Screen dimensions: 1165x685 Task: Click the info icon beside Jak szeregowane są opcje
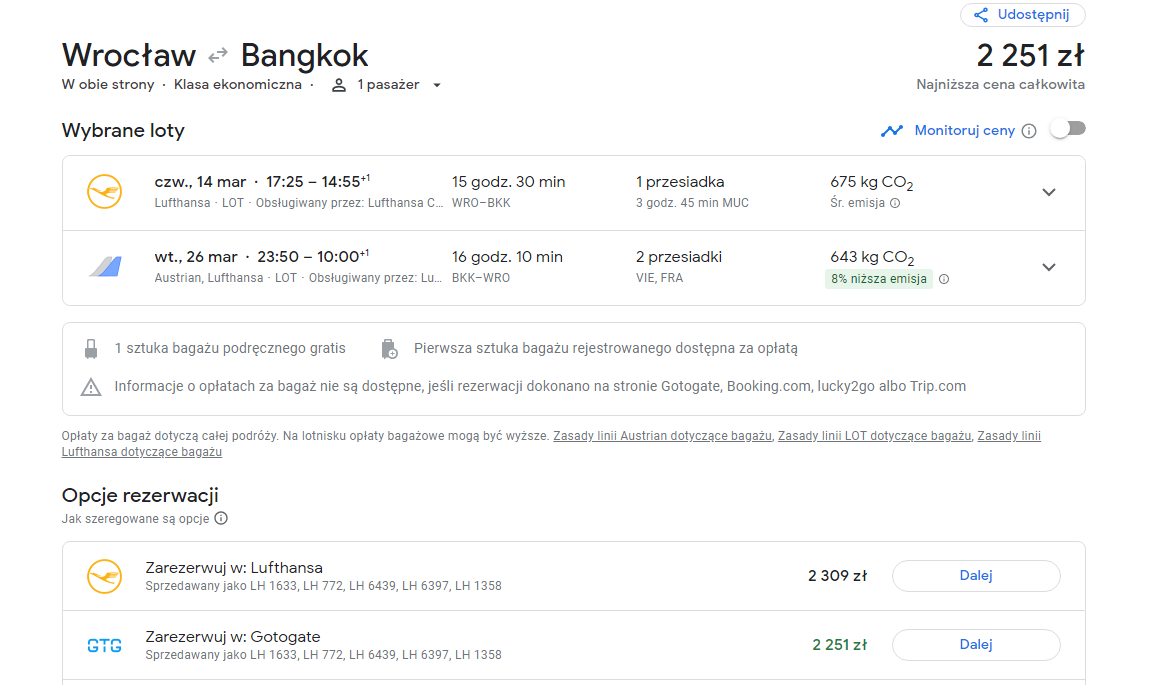pos(221,519)
